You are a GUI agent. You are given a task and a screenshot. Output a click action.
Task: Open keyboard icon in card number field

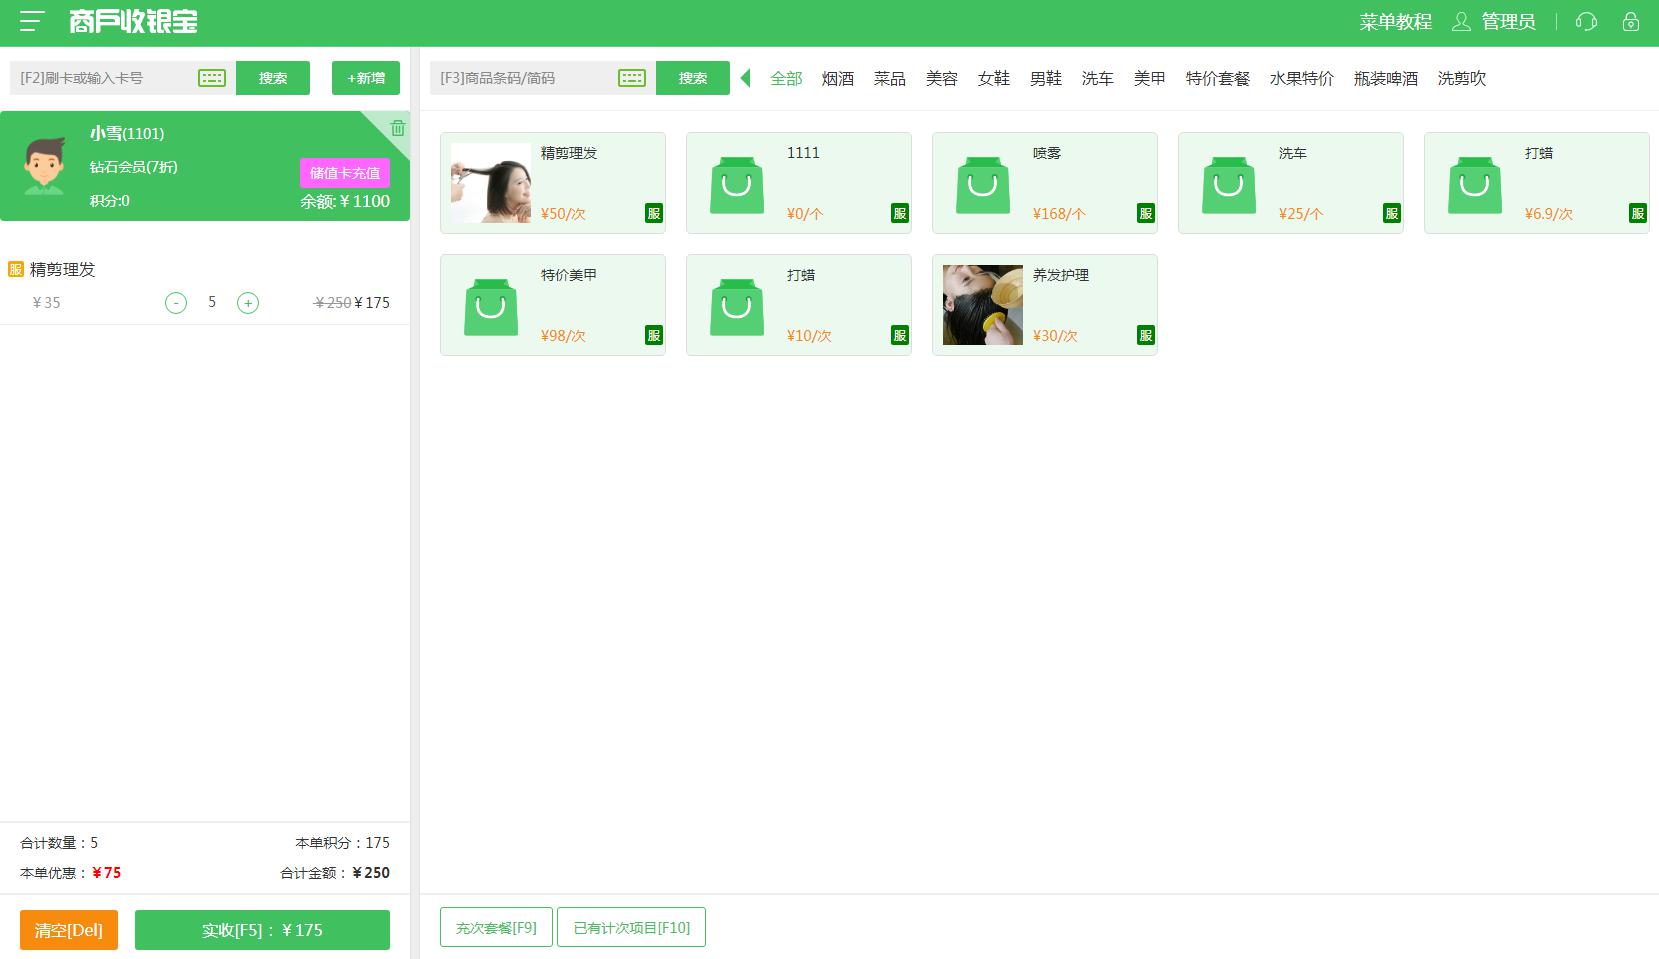[x=212, y=78]
